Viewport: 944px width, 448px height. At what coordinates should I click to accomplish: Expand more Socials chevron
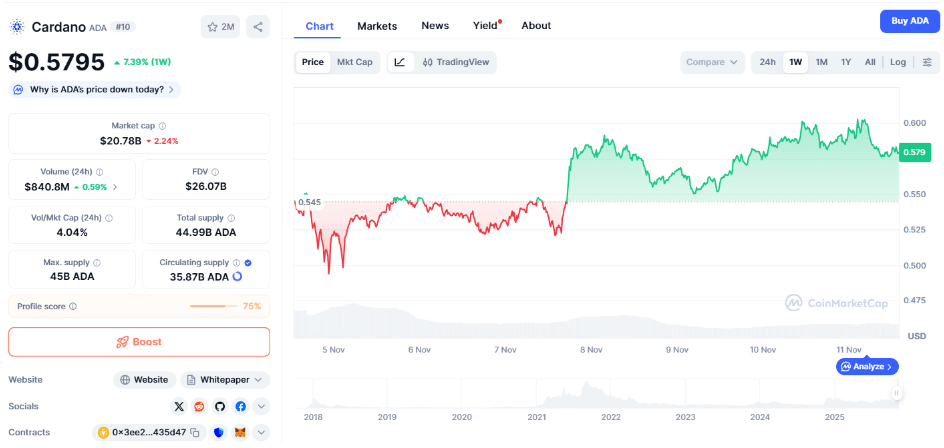point(262,406)
